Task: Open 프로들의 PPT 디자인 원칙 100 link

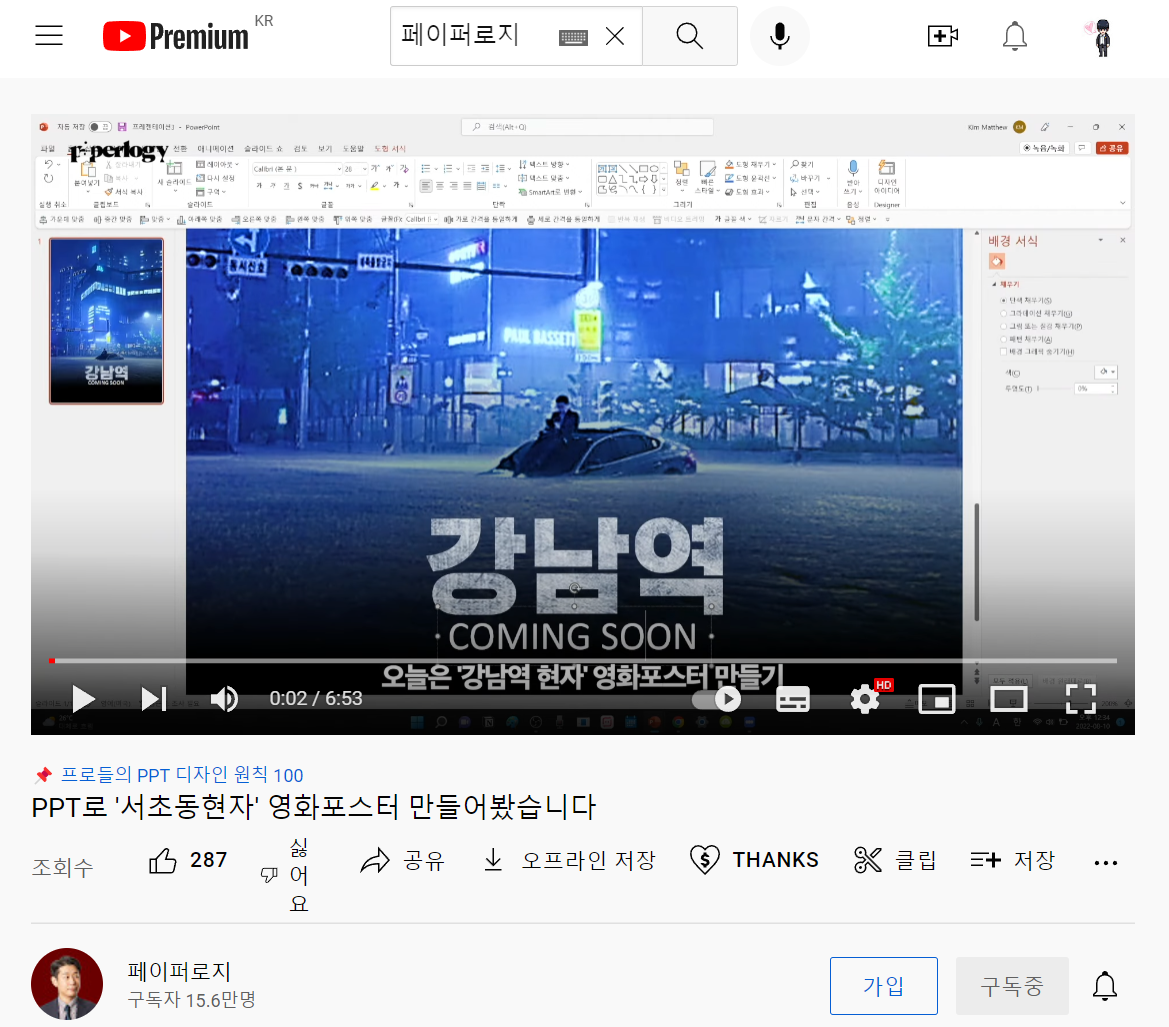Action: (182, 775)
